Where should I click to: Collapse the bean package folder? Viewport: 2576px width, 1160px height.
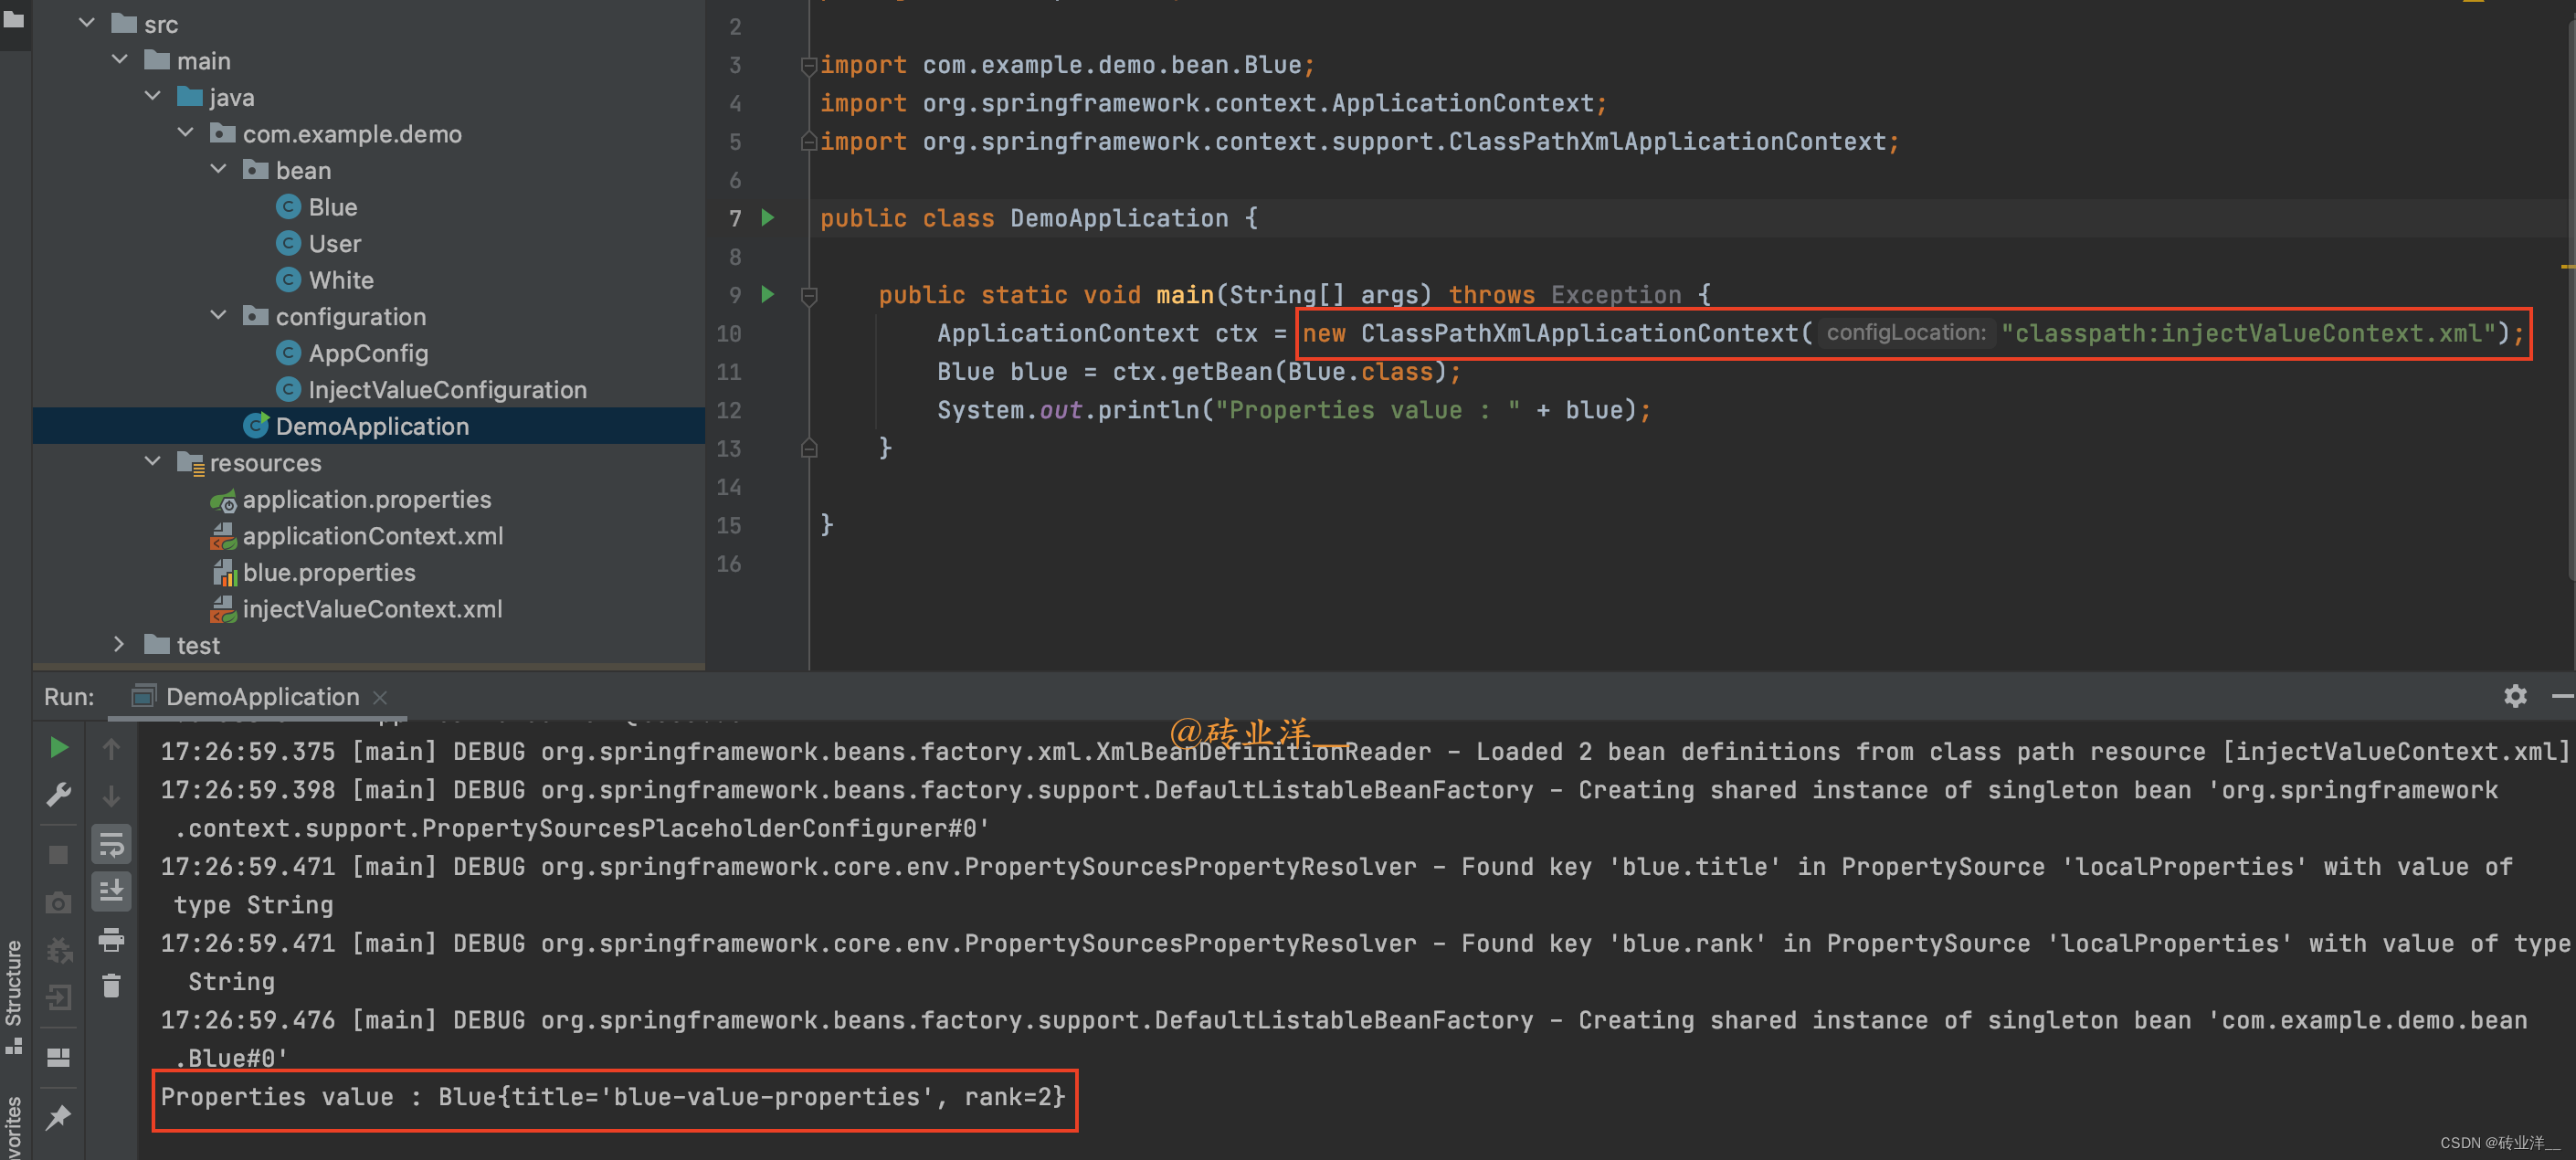(219, 170)
